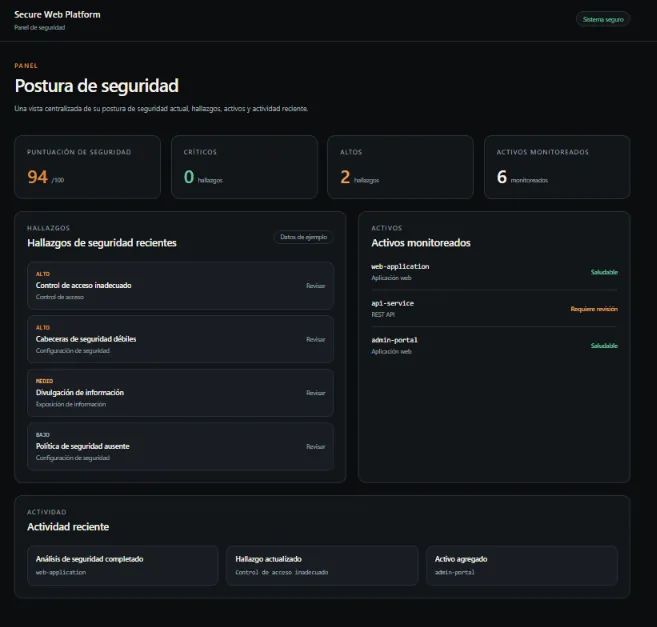The height and width of the screenshot is (627, 657).
Task: Open Revisar for Cabeceras de seguridad débiles
Action: click(316, 339)
